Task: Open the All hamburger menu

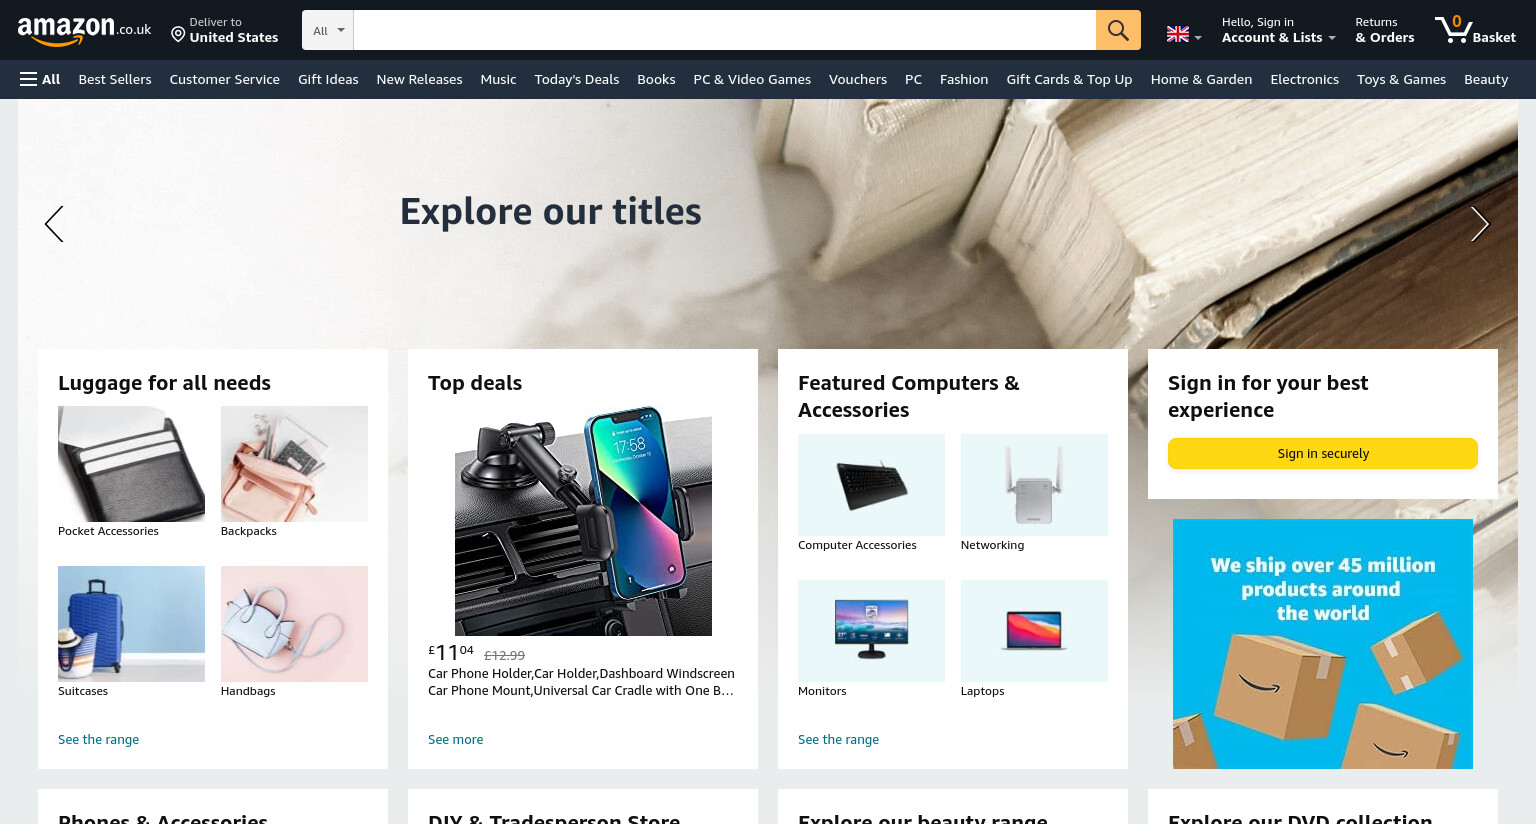Action: (40, 79)
